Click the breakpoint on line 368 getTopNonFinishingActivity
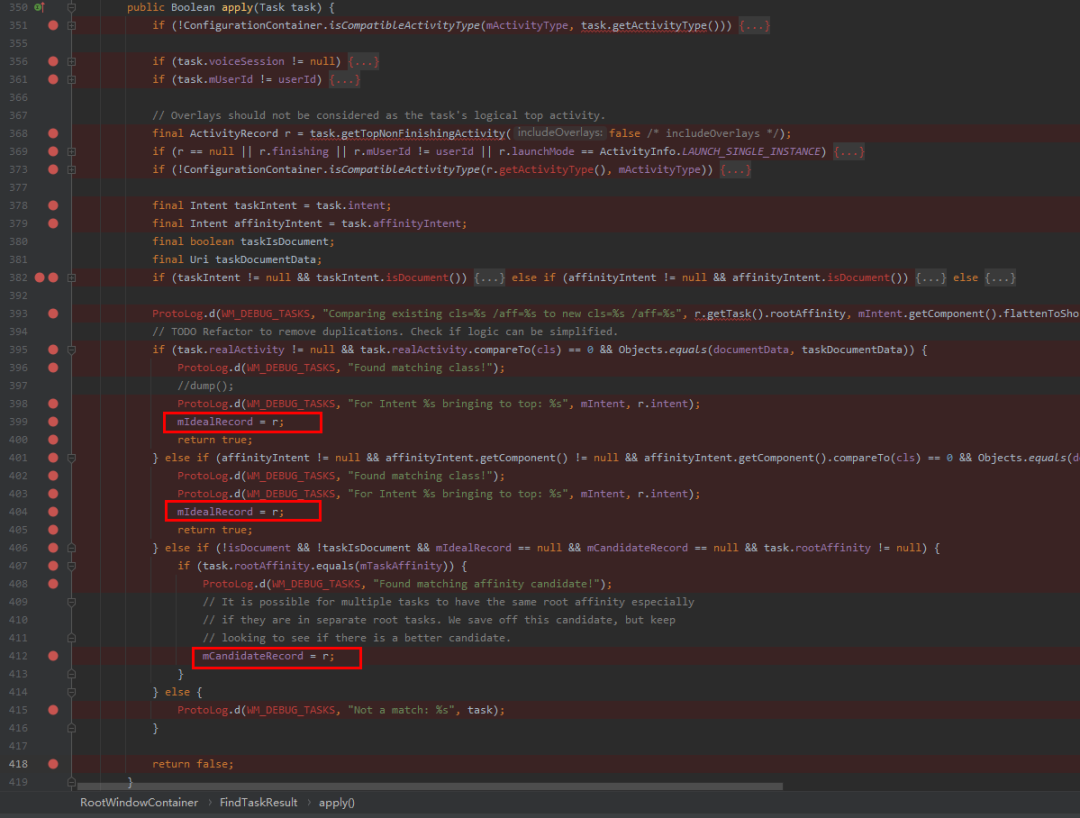The width and height of the screenshot is (1080, 818). 53,134
